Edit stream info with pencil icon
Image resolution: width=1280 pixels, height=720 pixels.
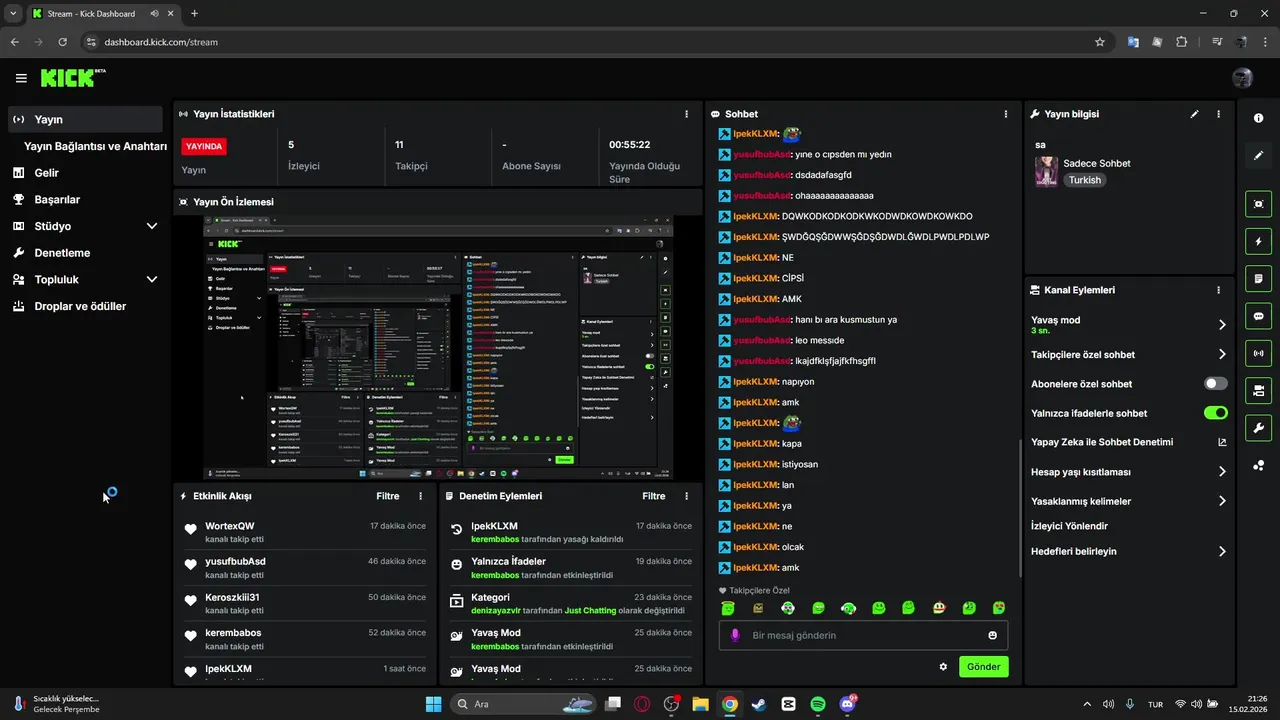pyautogui.click(x=1194, y=114)
